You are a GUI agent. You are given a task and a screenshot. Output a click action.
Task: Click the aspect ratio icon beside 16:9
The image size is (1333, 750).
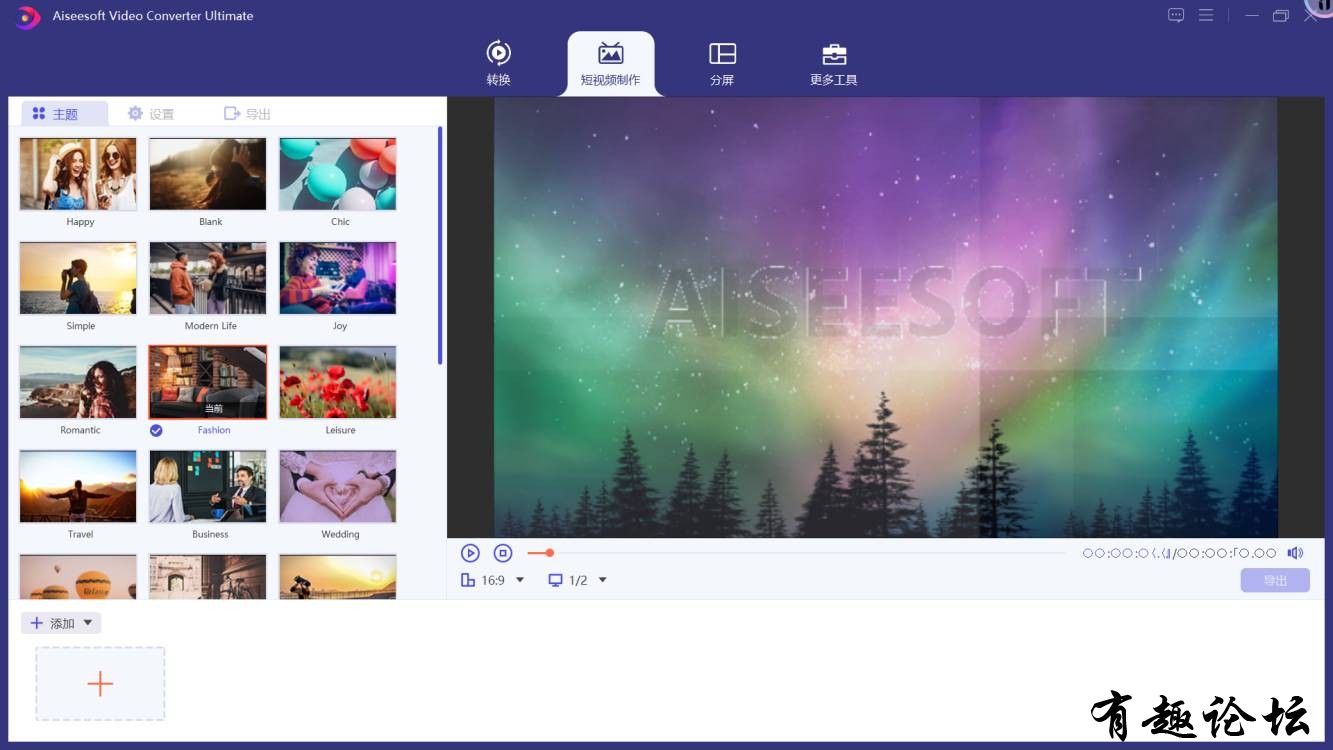pos(467,580)
